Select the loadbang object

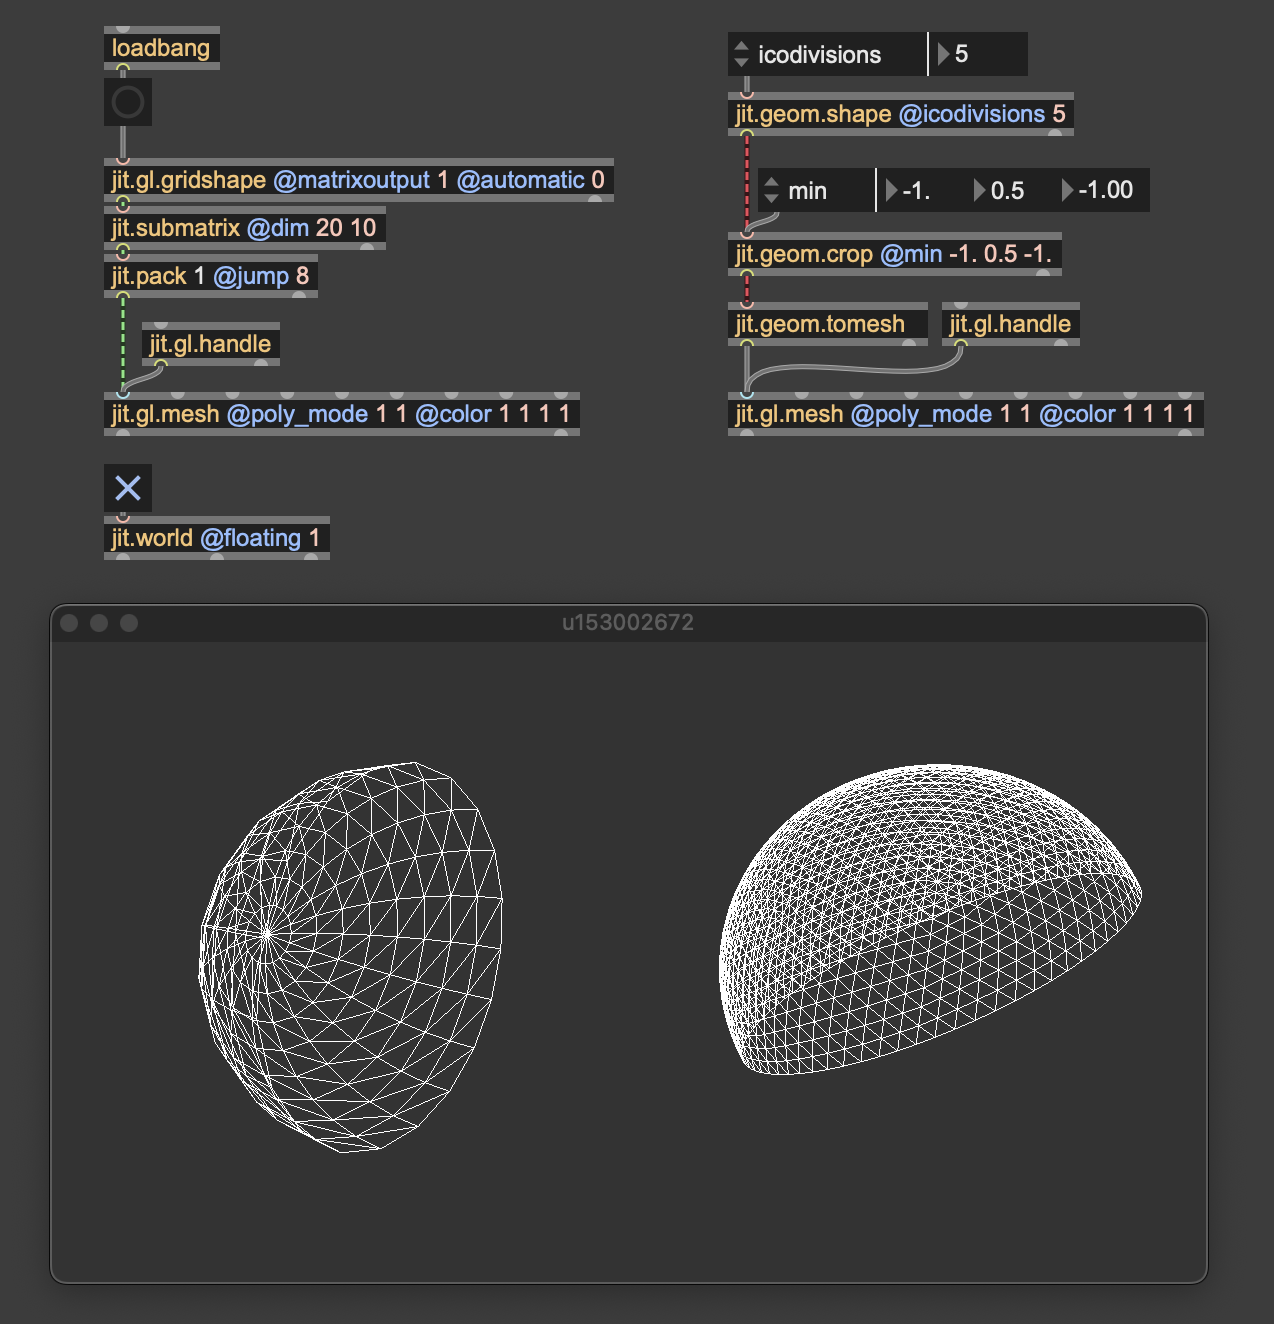(x=162, y=48)
